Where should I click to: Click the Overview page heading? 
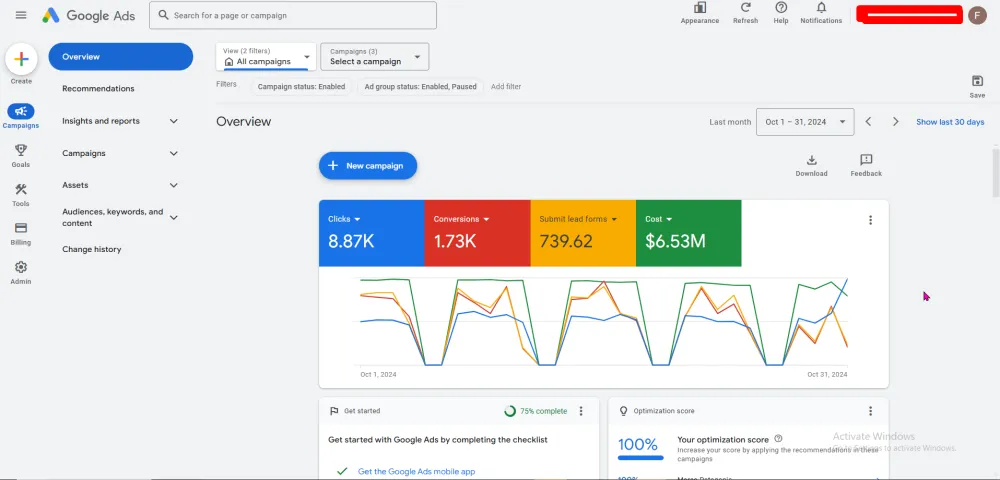click(244, 122)
